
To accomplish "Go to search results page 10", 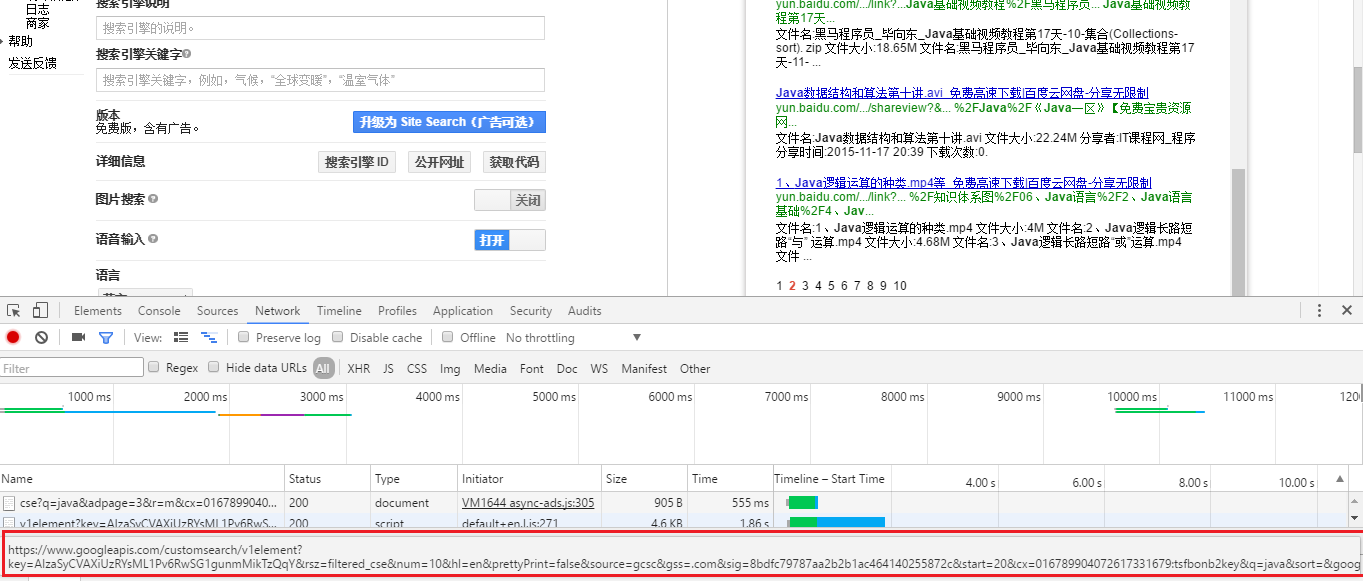I will 900,285.
